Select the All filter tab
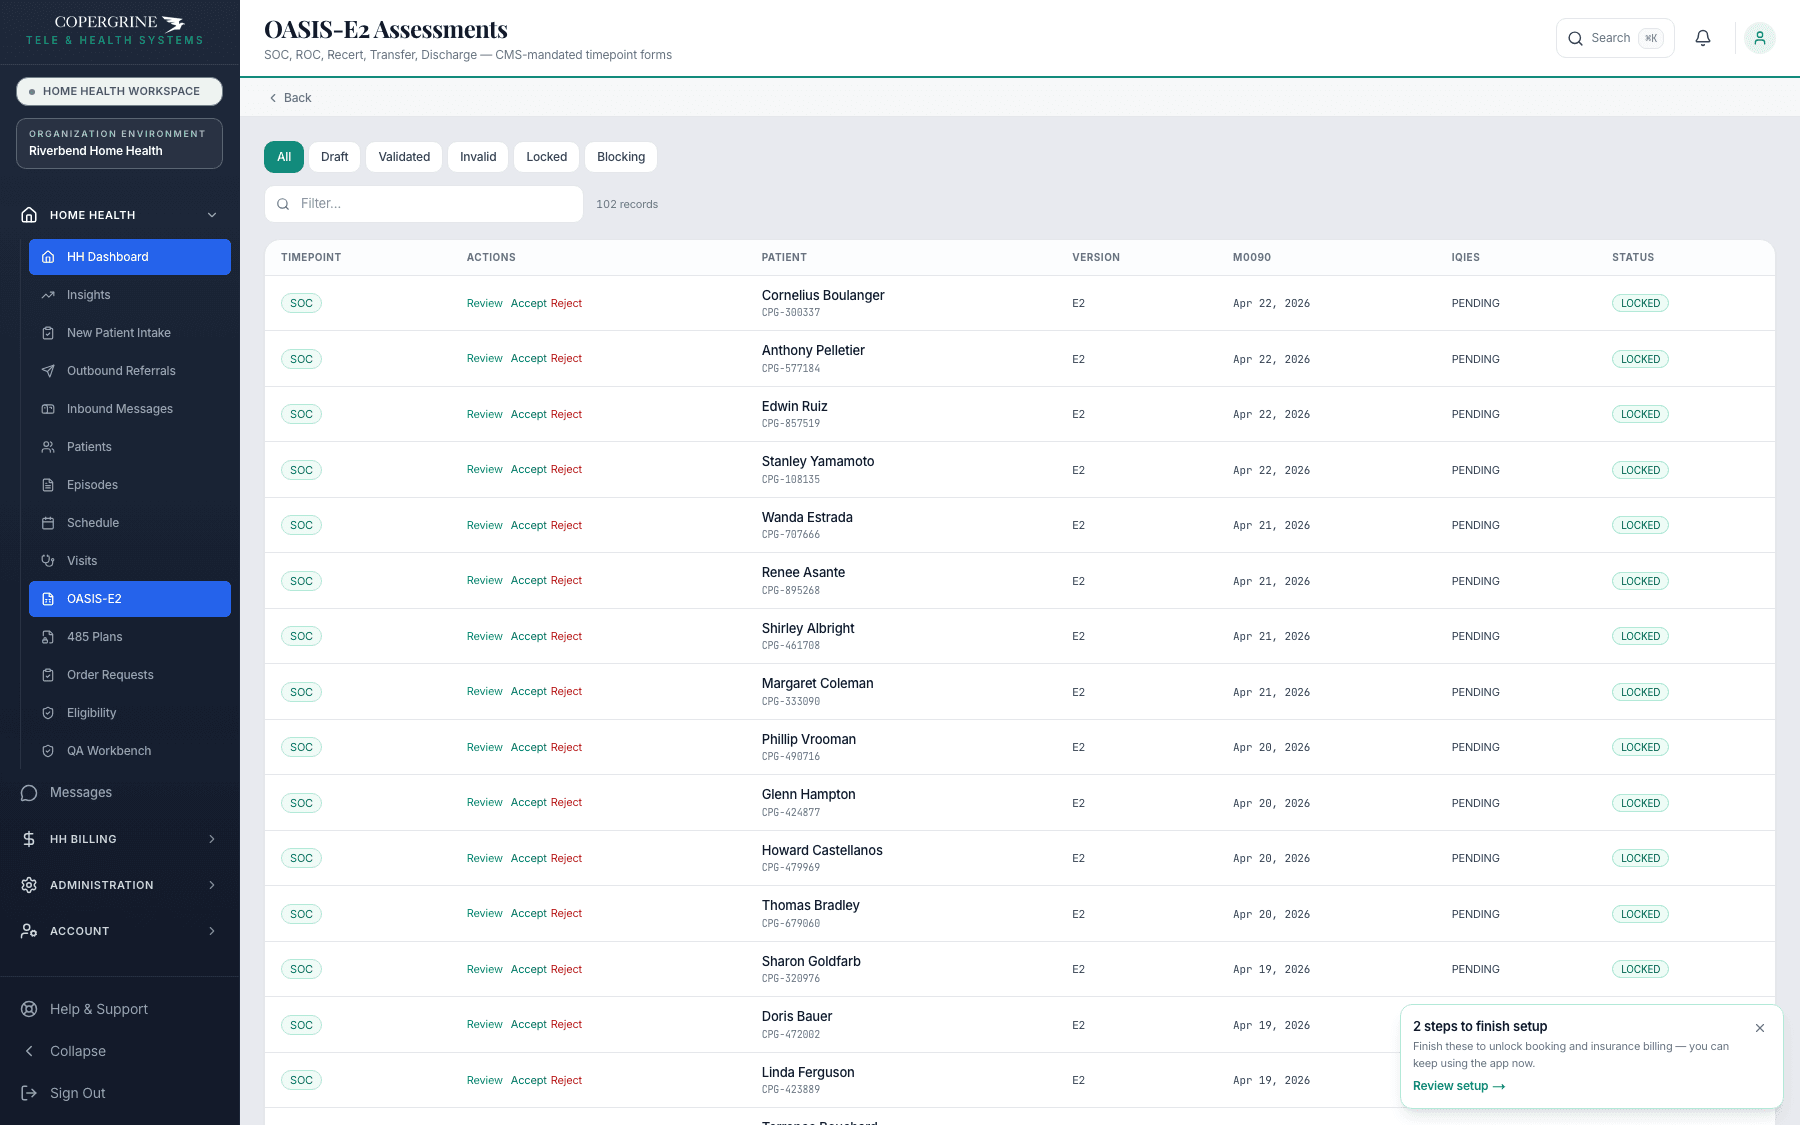Screen dimensions: 1800x1125 click(x=284, y=157)
